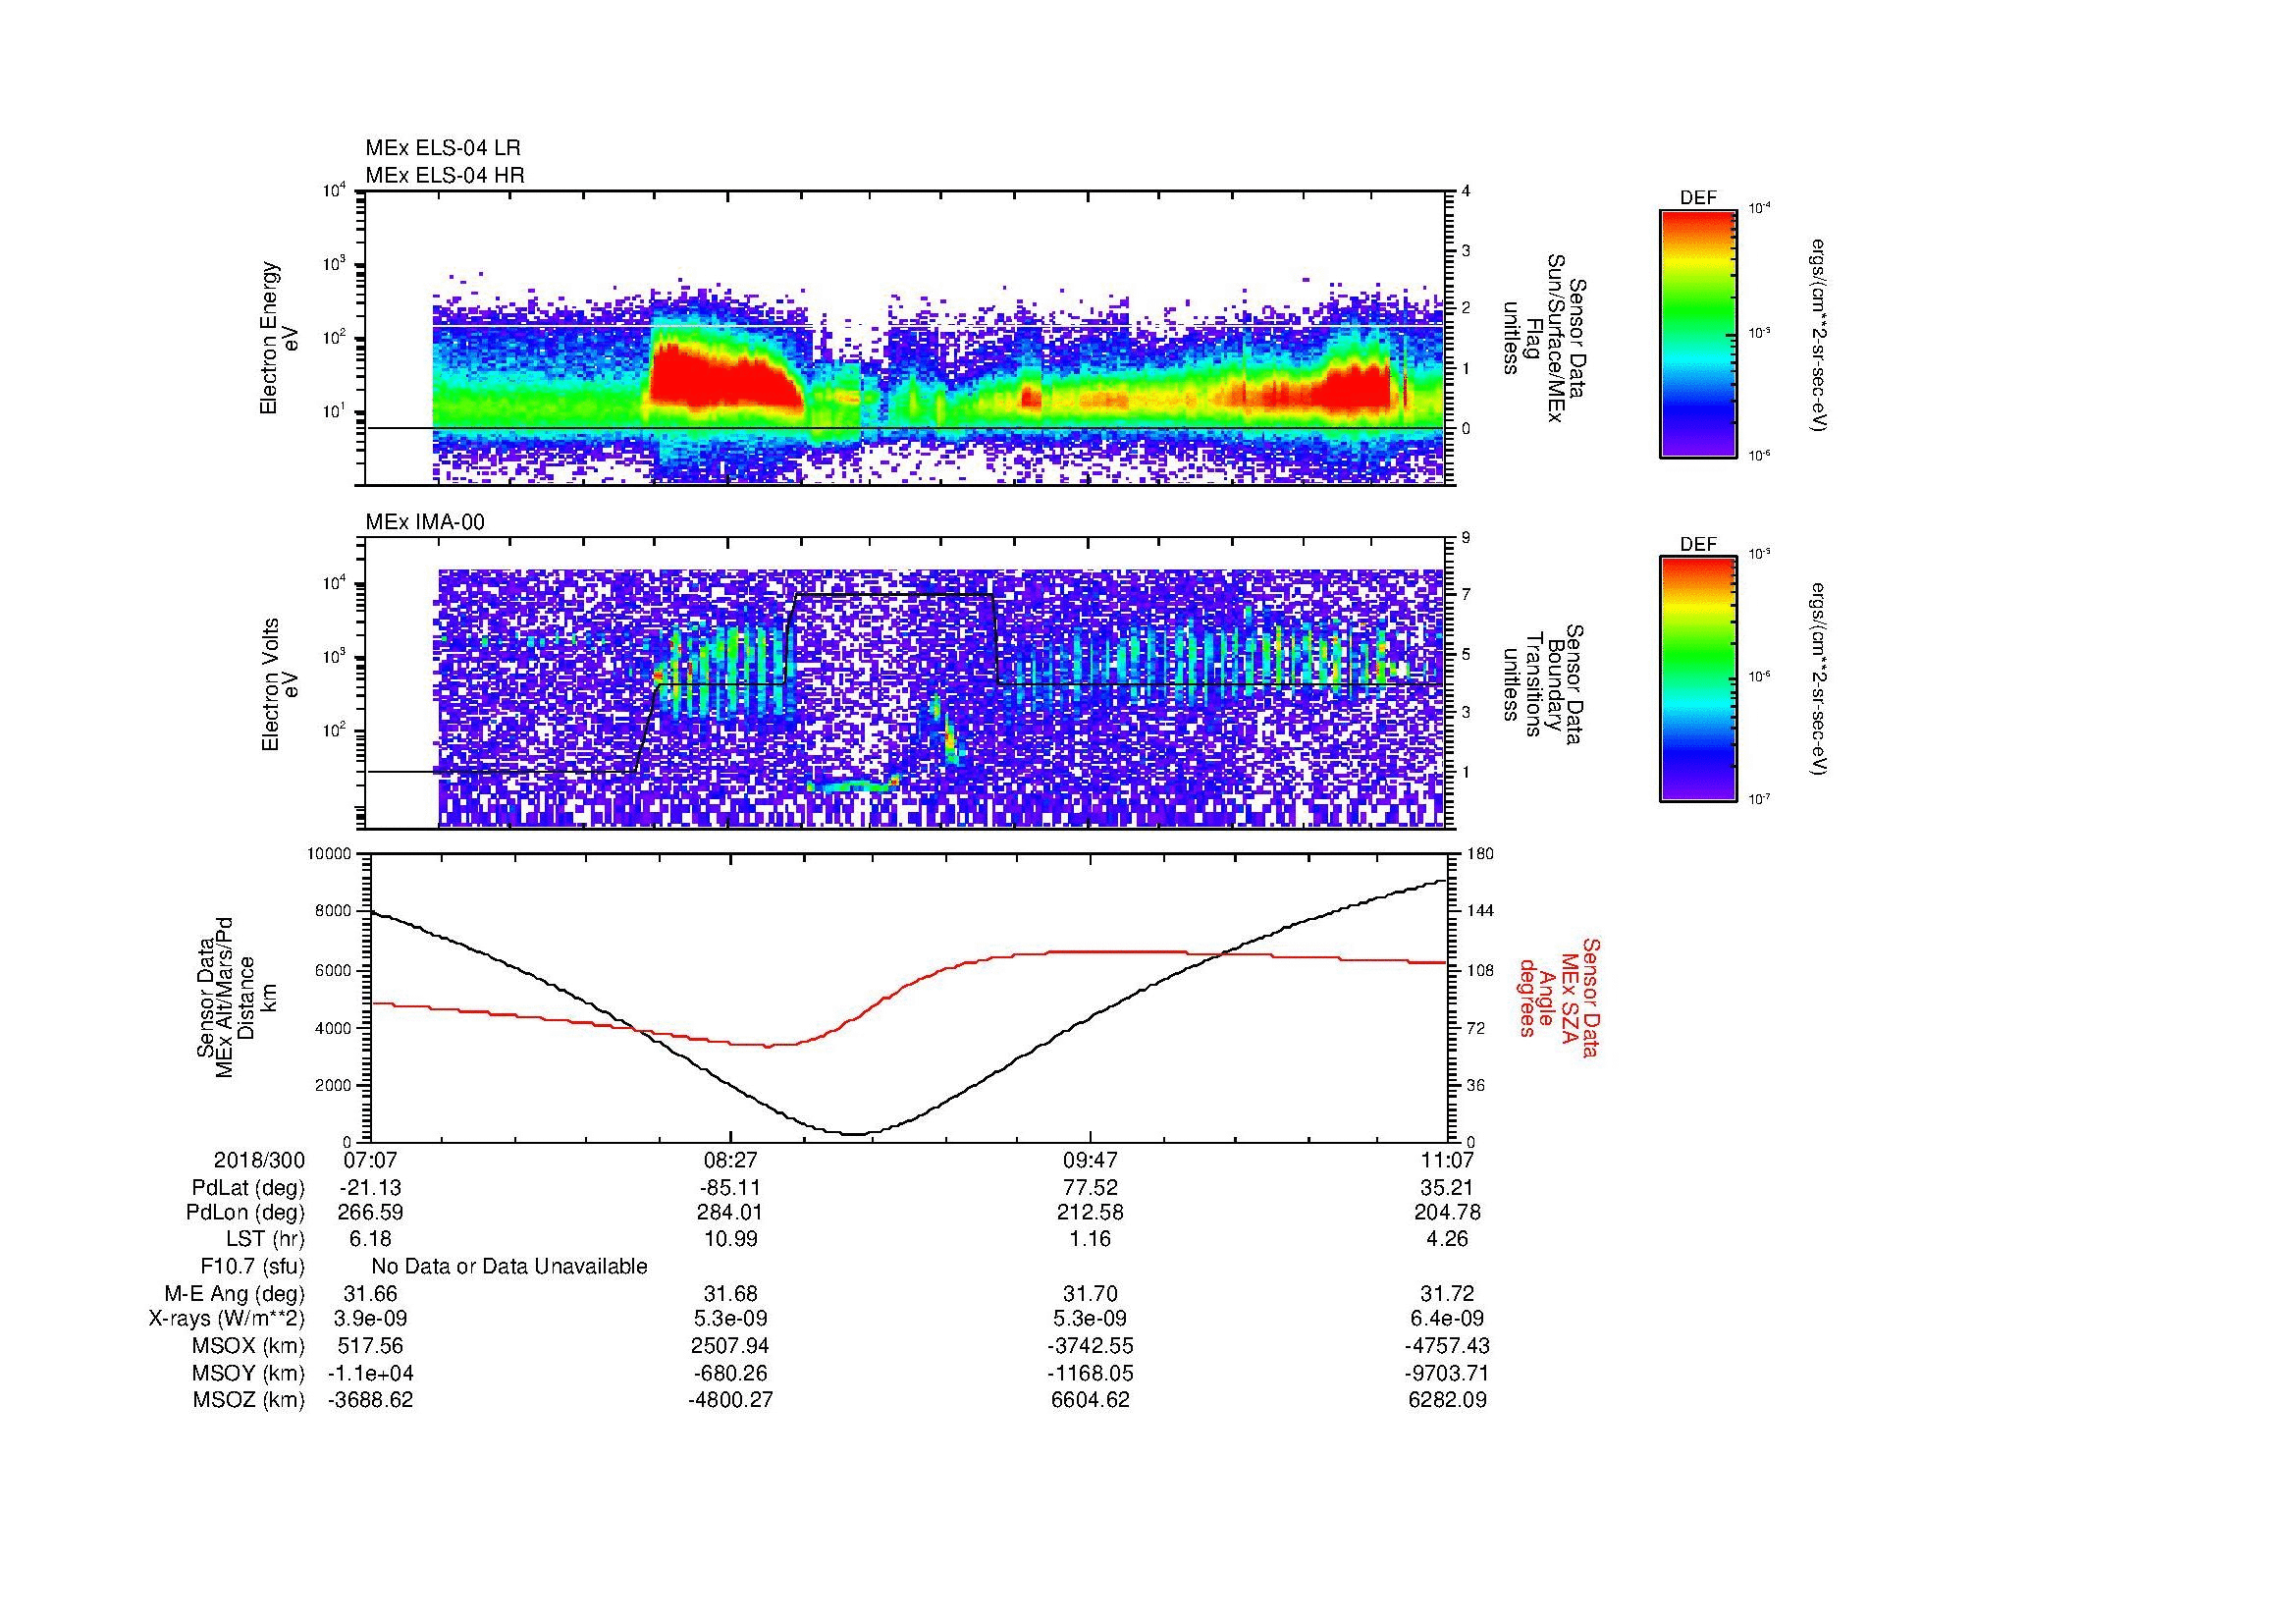Click the top DEF color bar
Screen dimensions: 2296x1623
point(1698,333)
